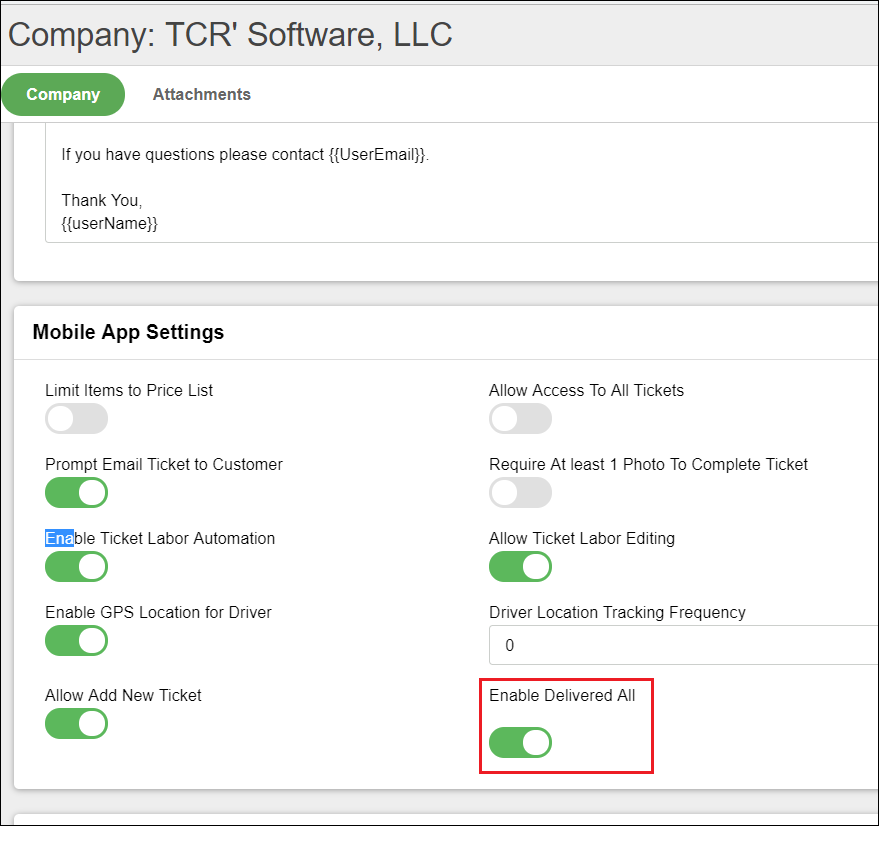
Task: Click the {{UserEmail}} placeholder in the template
Action: pyautogui.click(x=378, y=155)
